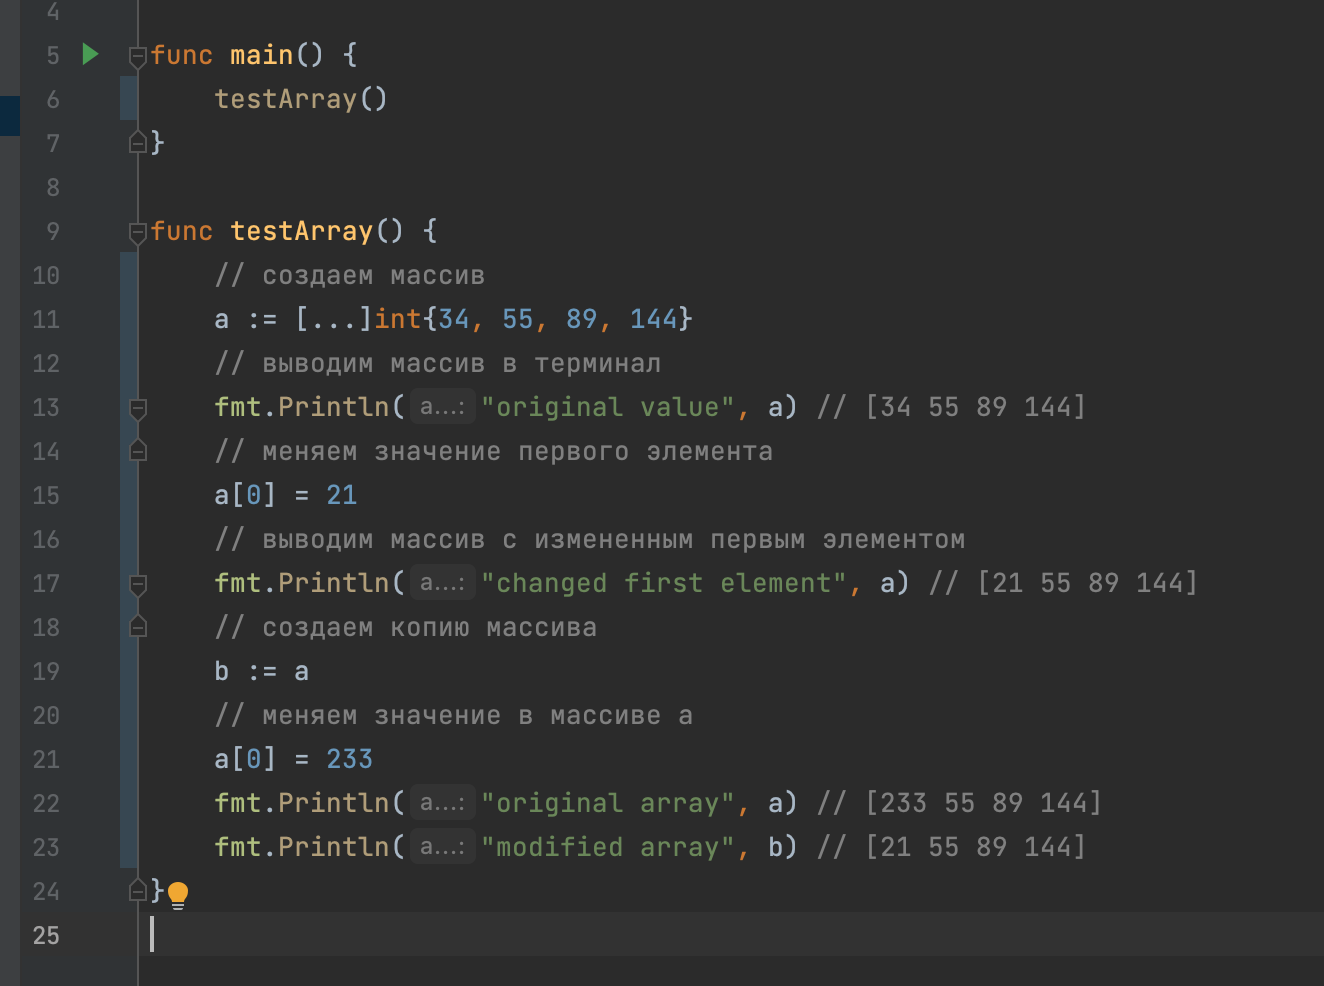Click the fold marker on line 18
The width and height of the screenshot is (1324, 986).
click(138, 627)
